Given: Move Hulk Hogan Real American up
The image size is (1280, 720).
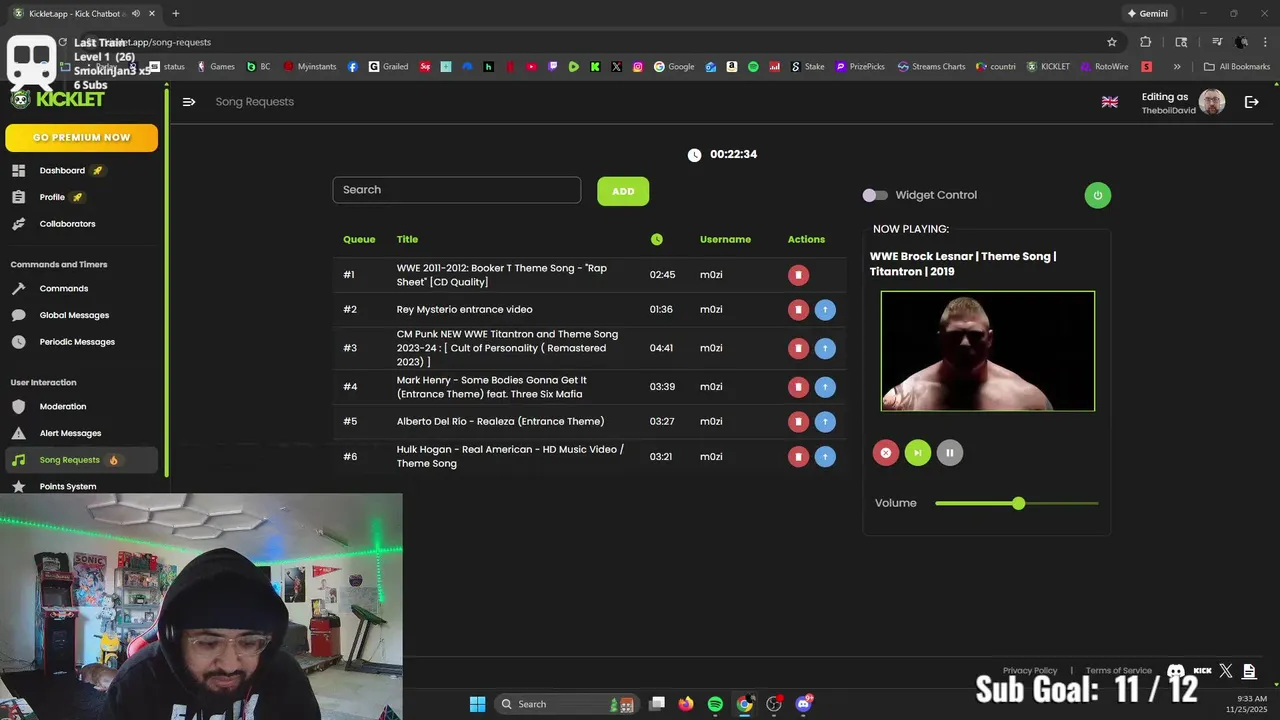Looking at the screenshot, I should pyautogui.click(x=825, y=457).
